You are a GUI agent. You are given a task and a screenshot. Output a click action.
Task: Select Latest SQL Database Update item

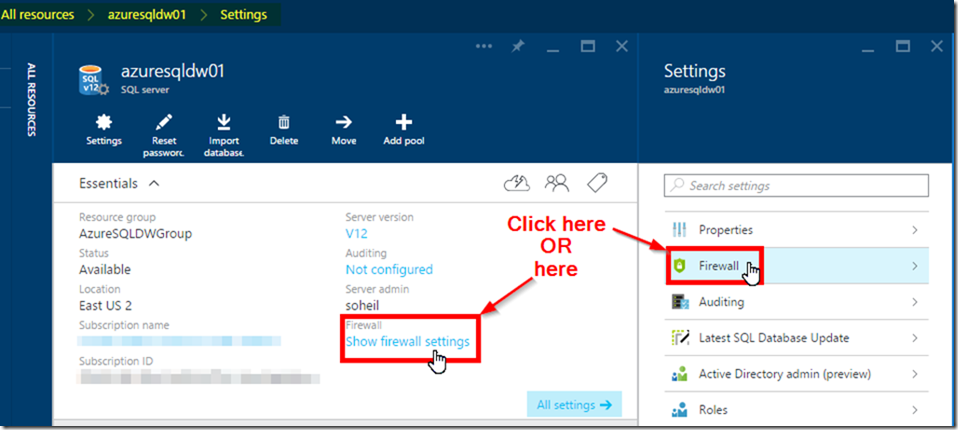coord(797,338)
